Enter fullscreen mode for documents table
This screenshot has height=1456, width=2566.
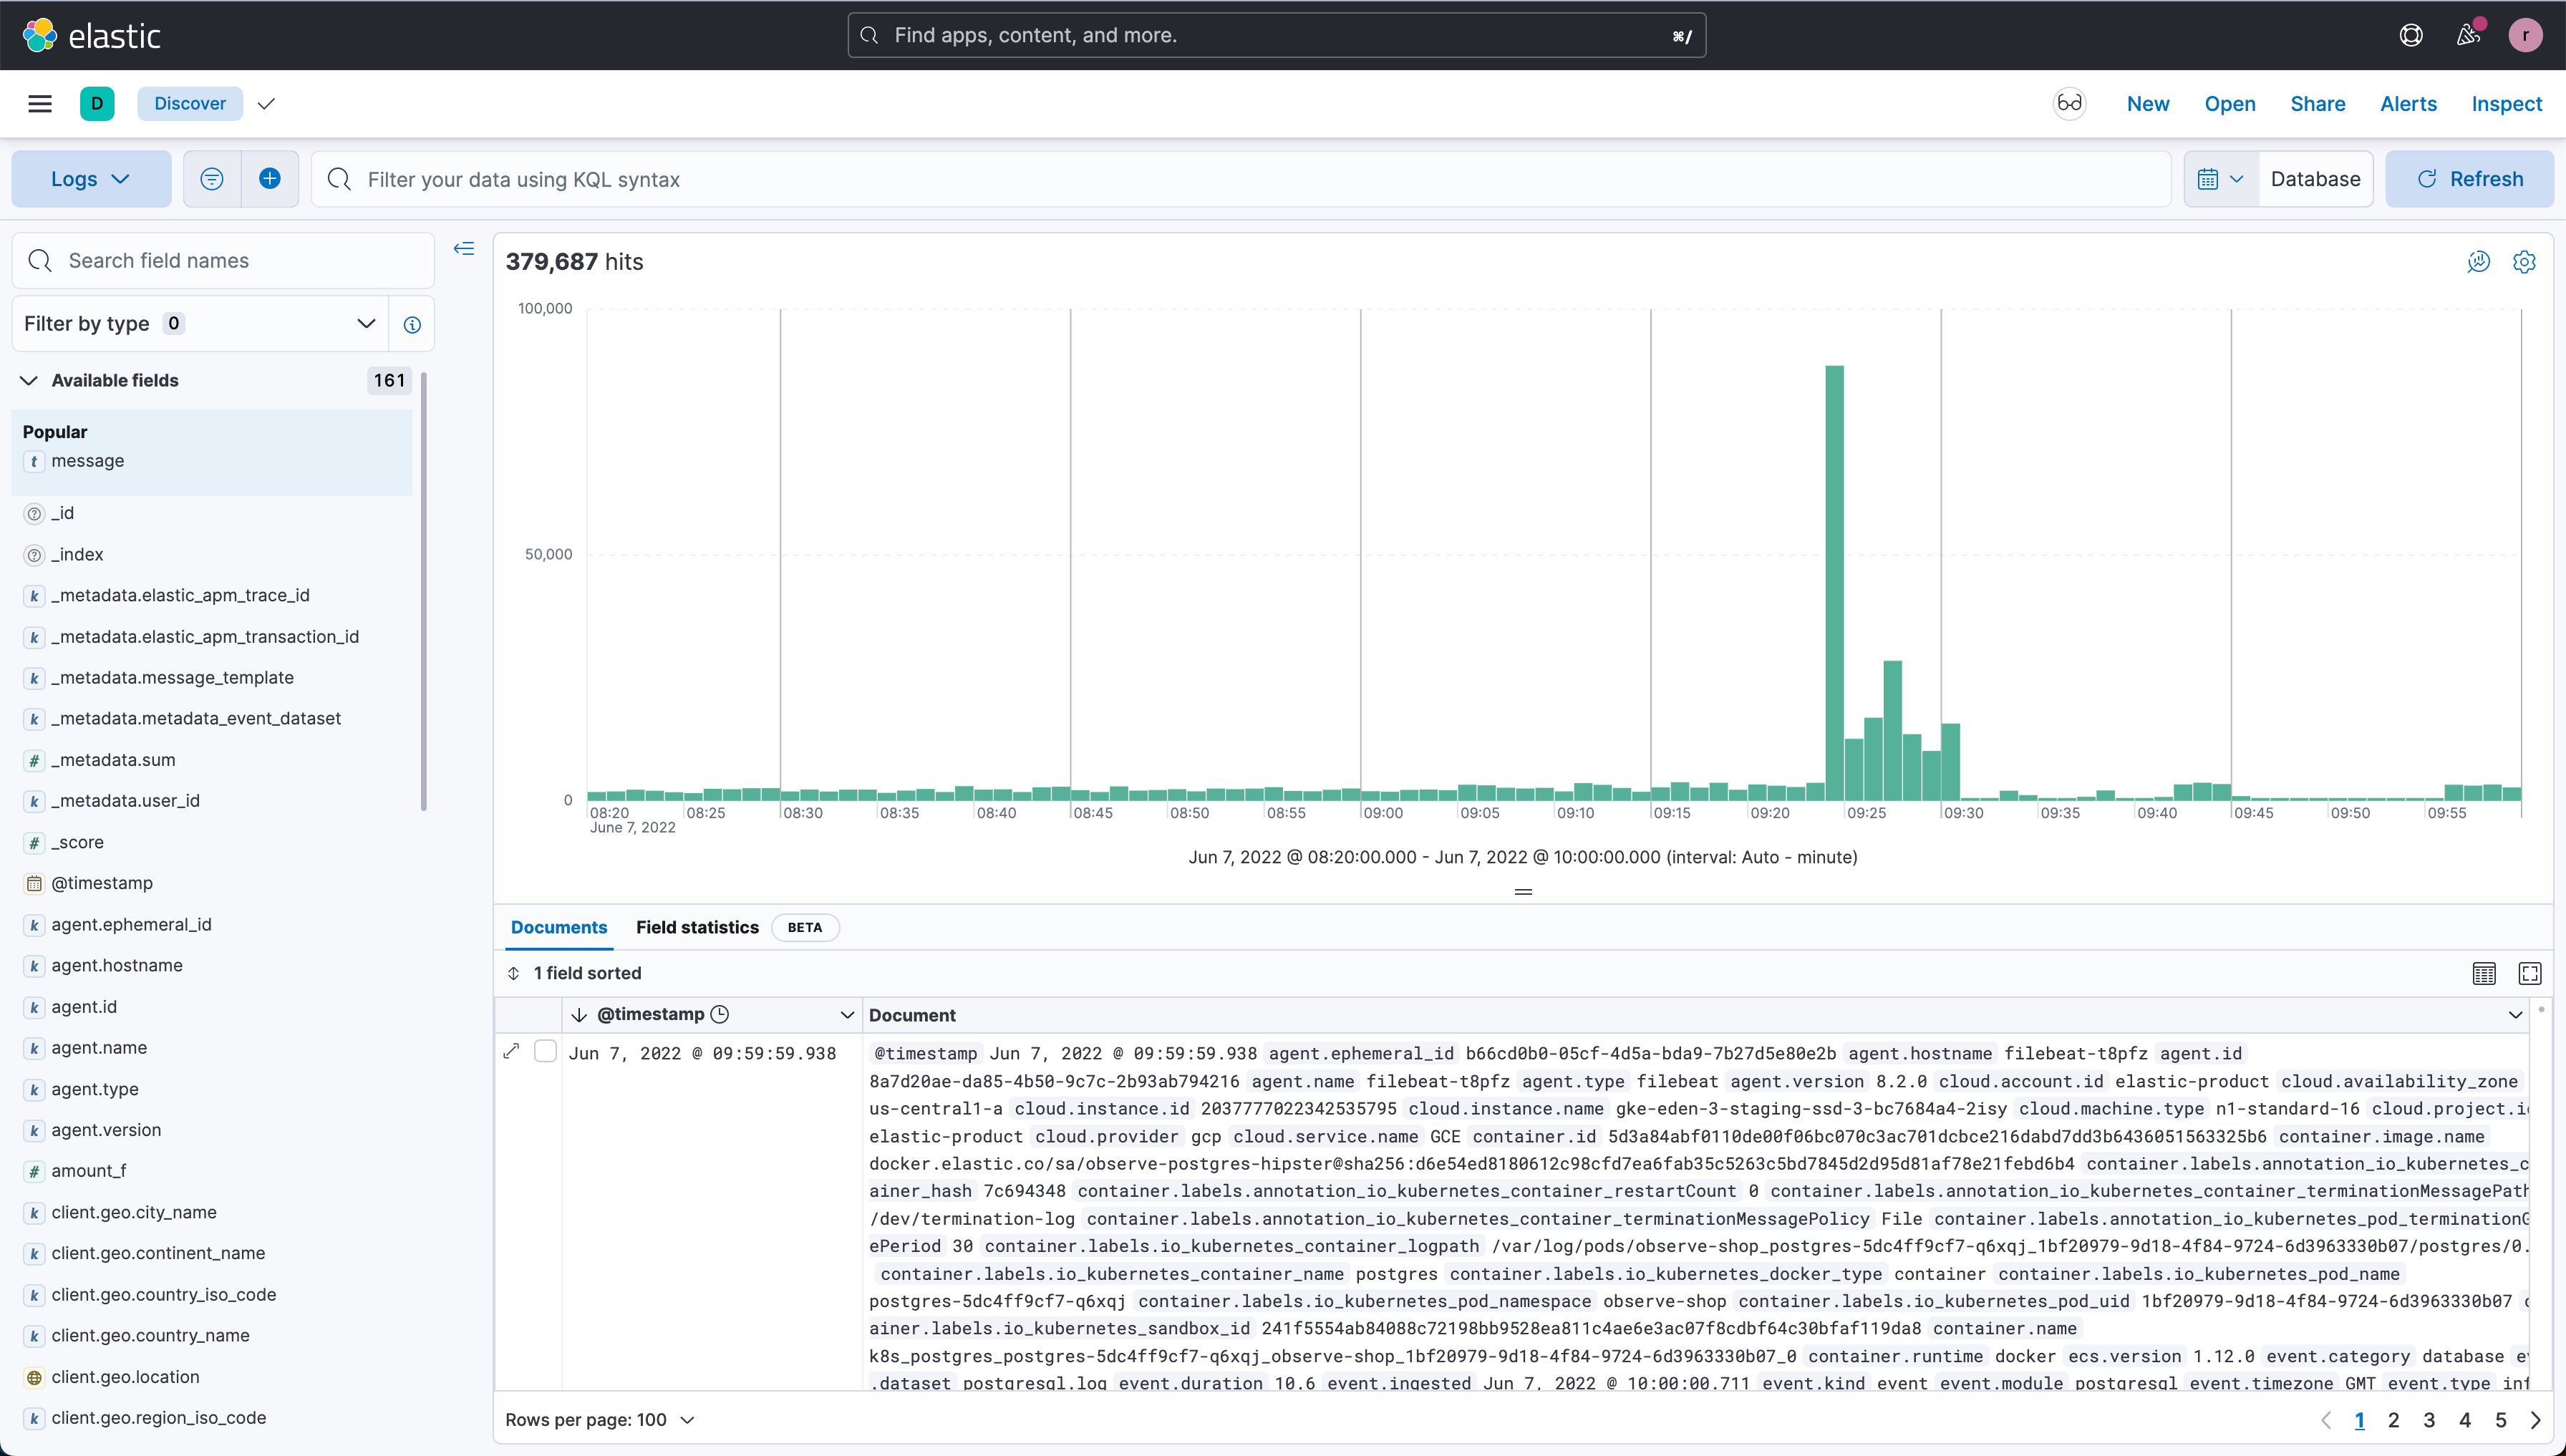[x=2530, y=973]
